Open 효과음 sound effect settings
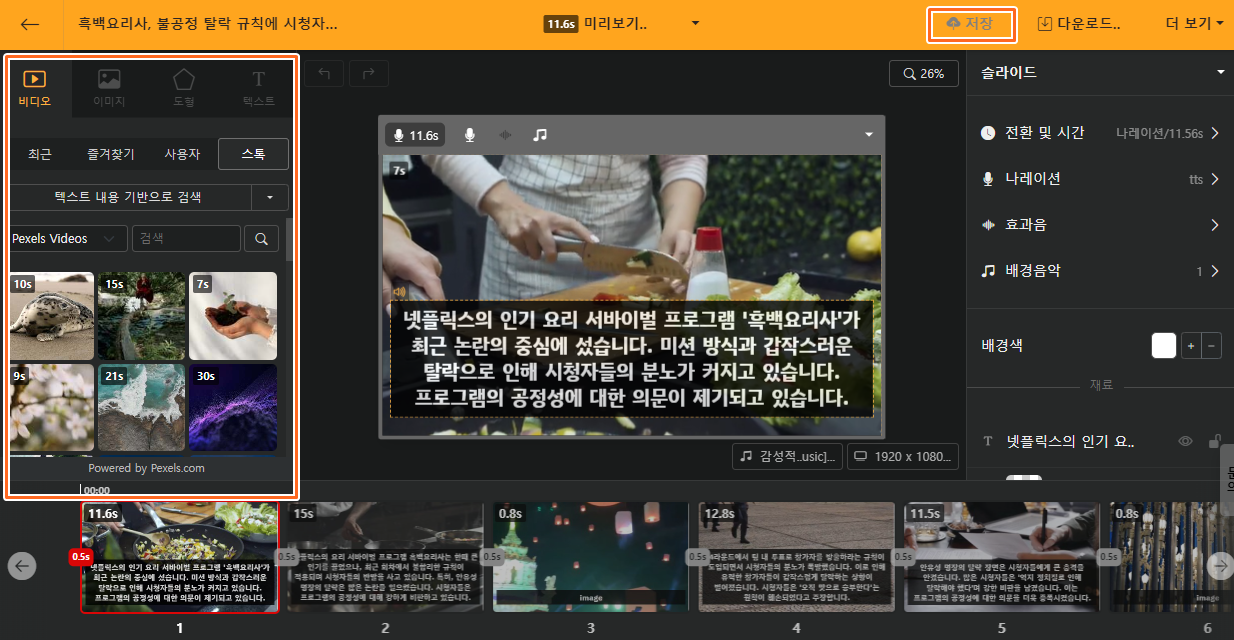Screen dimensions: 1234x640 click(x=1100, y=225)
